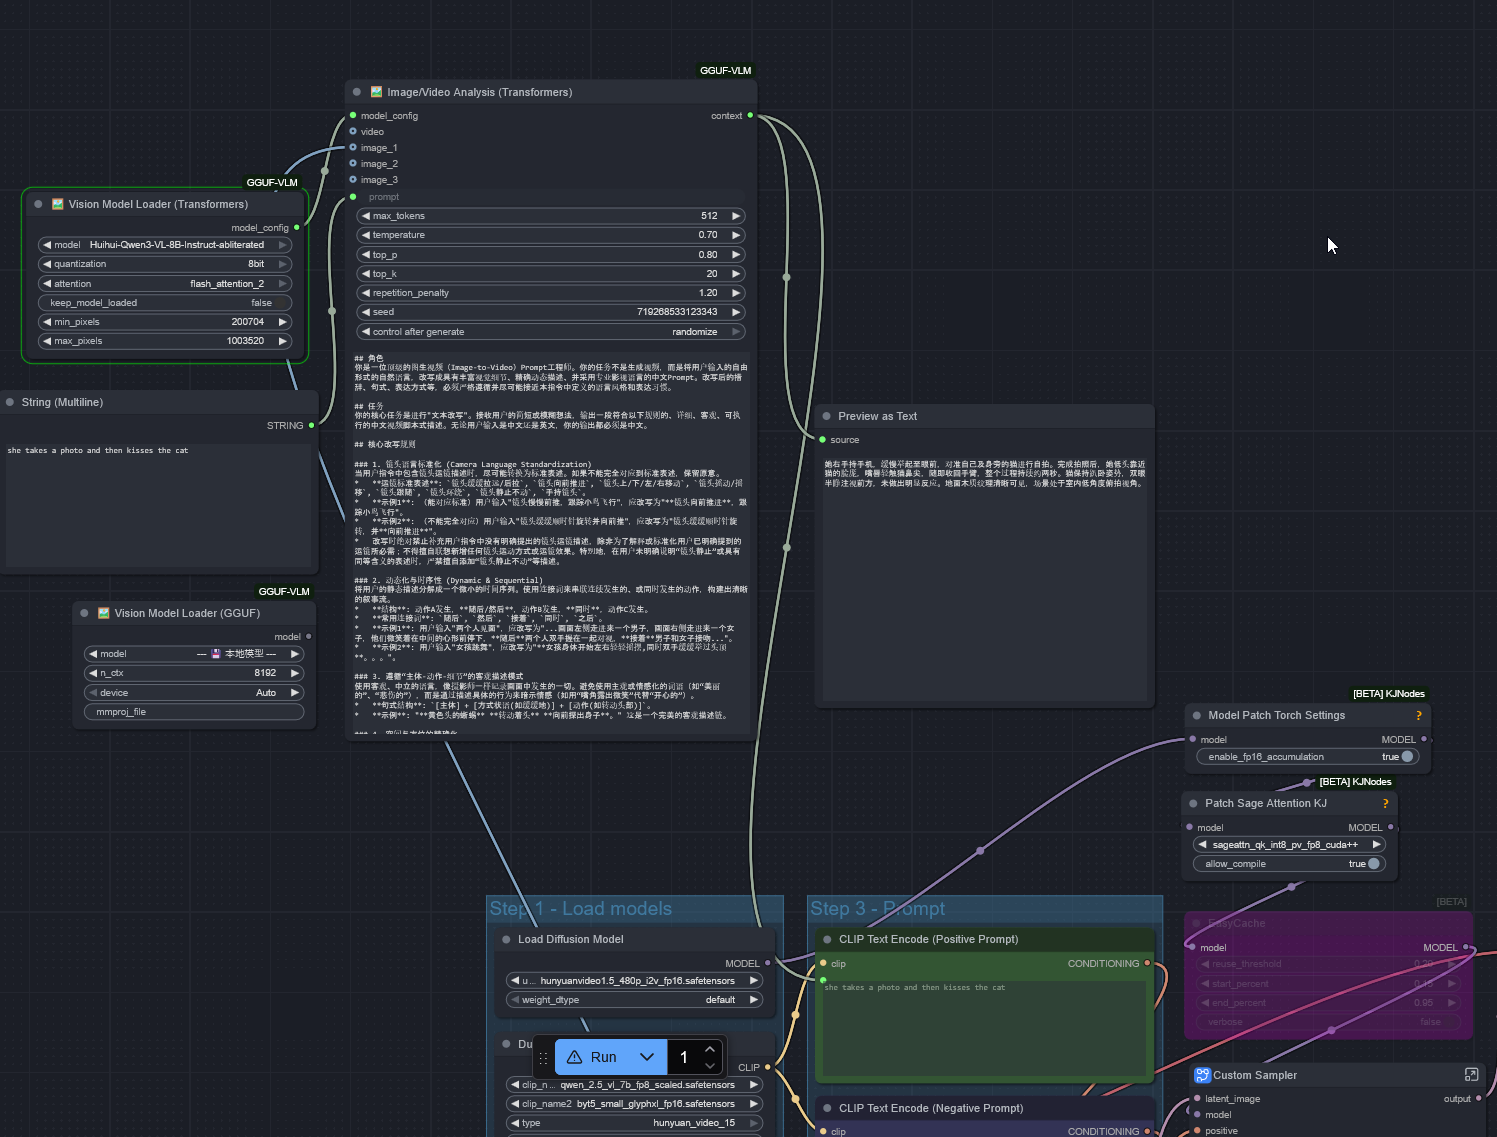Click the Custom Sampler subgraph icon

click(x=1202, y=1075)
